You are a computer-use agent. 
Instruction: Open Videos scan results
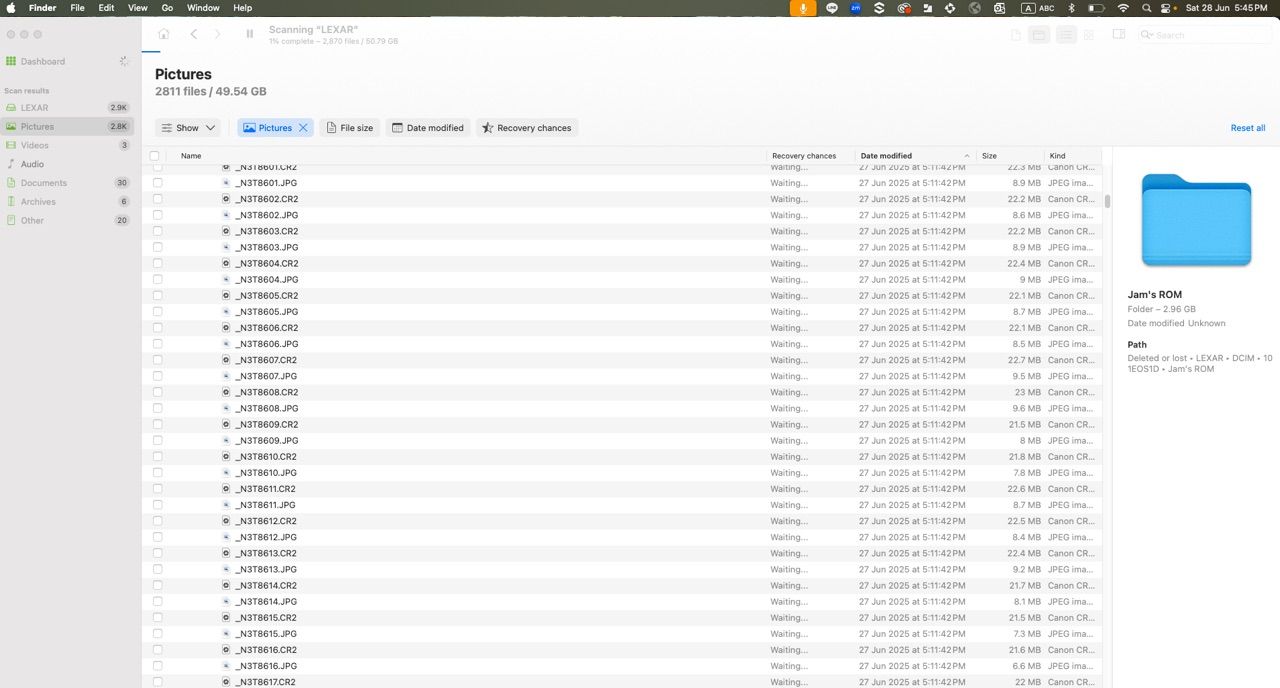[68, 145]
